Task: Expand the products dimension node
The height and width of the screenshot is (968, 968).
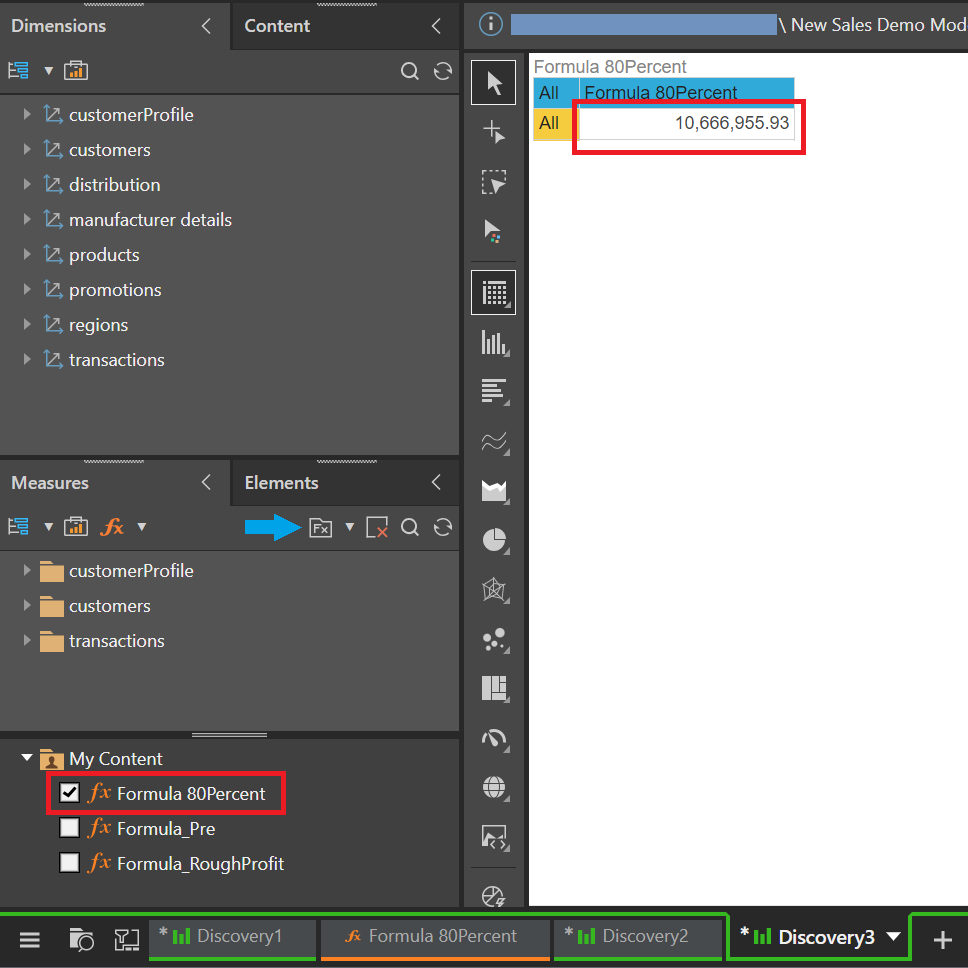Action: click(27, 254)
